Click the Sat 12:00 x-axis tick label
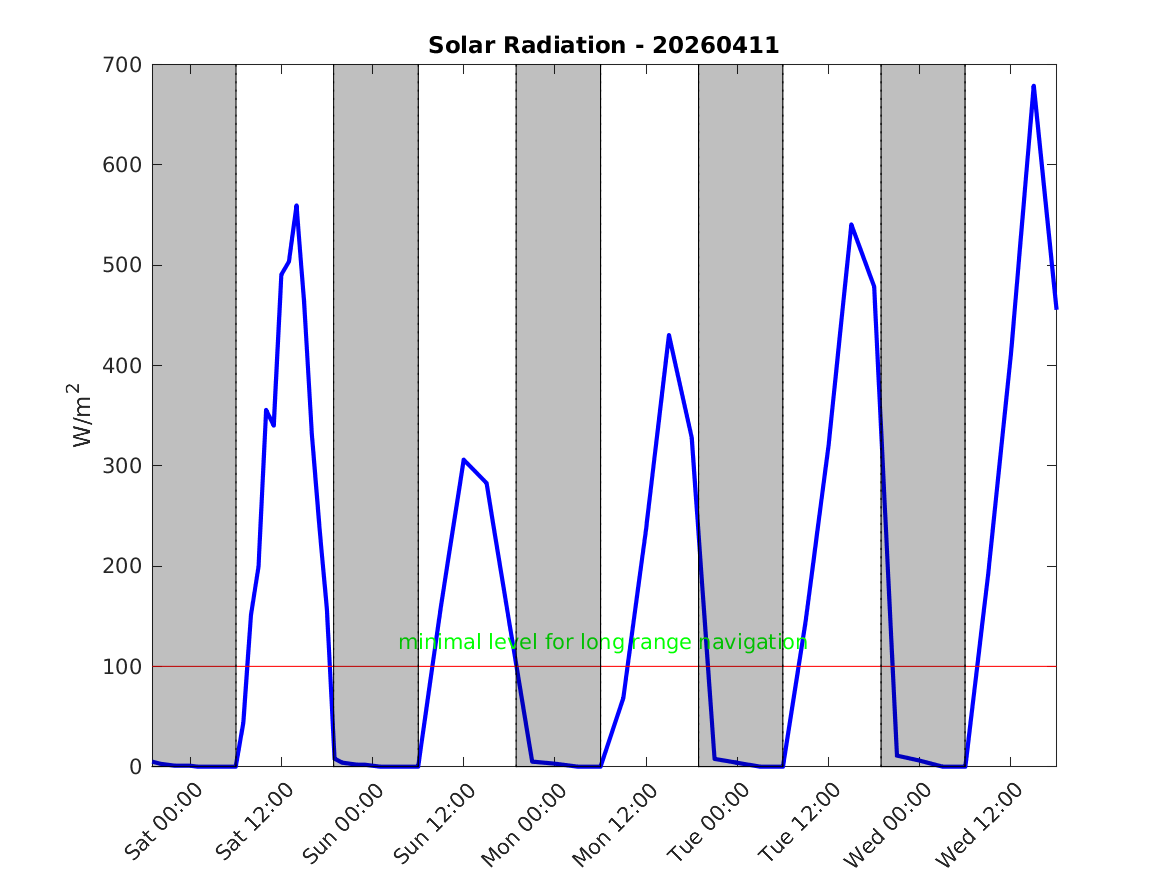Viewport: 1167px width, 875px height. pos(256,820)
